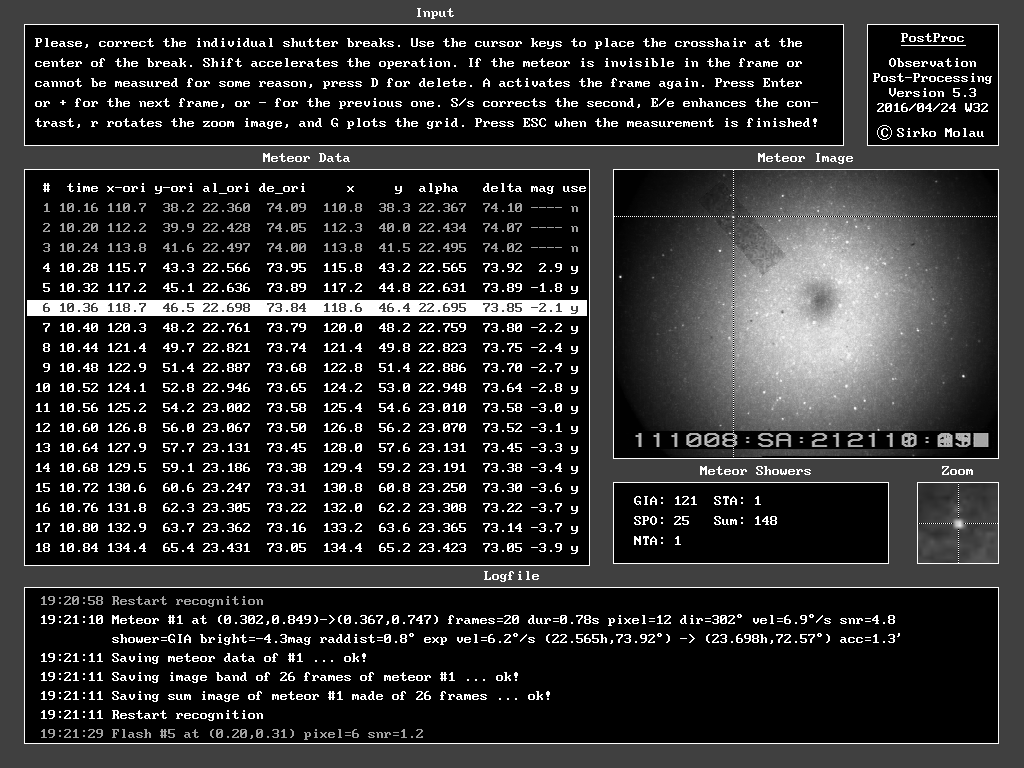Screen dimensions: 1024x768
Task: Select the SPO: 25 shower entry
Action: click(661, 521)
